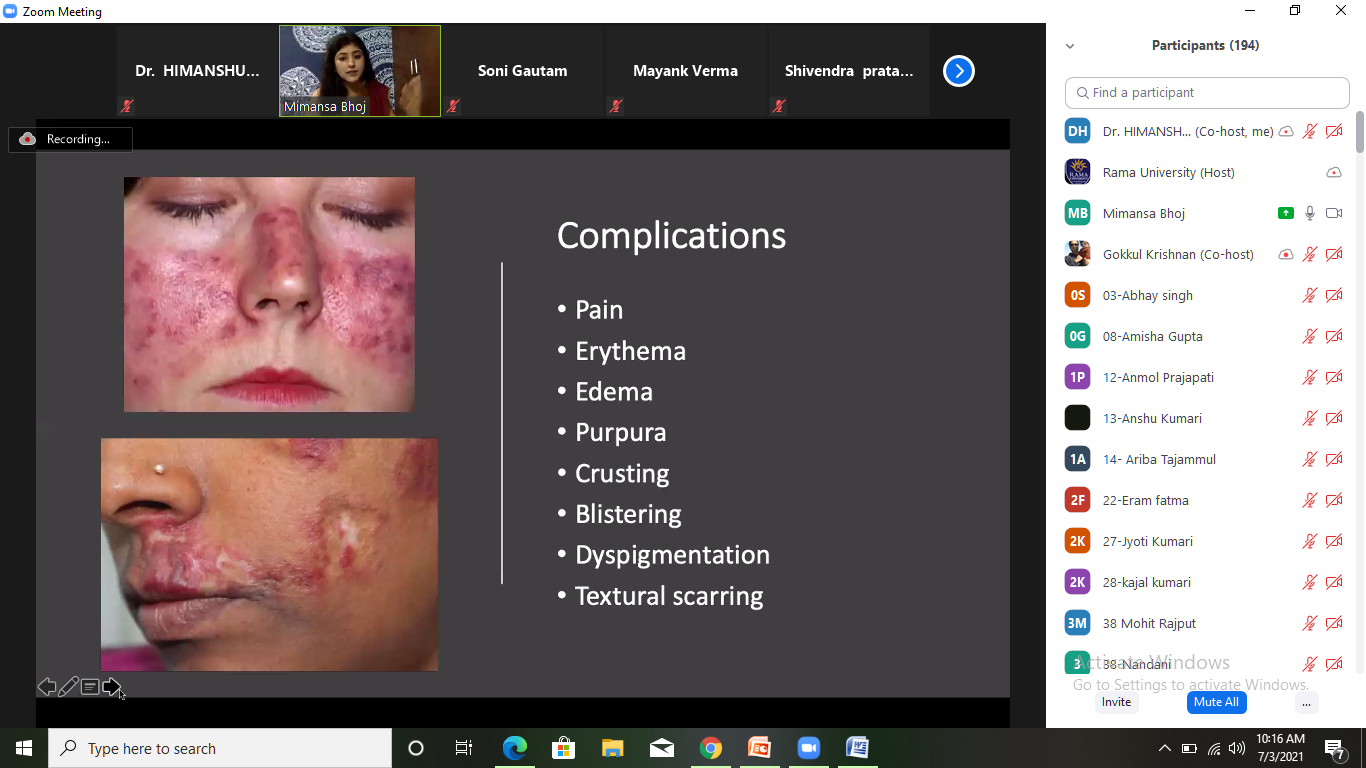
Task: Open File Explorer from taskbar
Action: [x=612, y=748]
